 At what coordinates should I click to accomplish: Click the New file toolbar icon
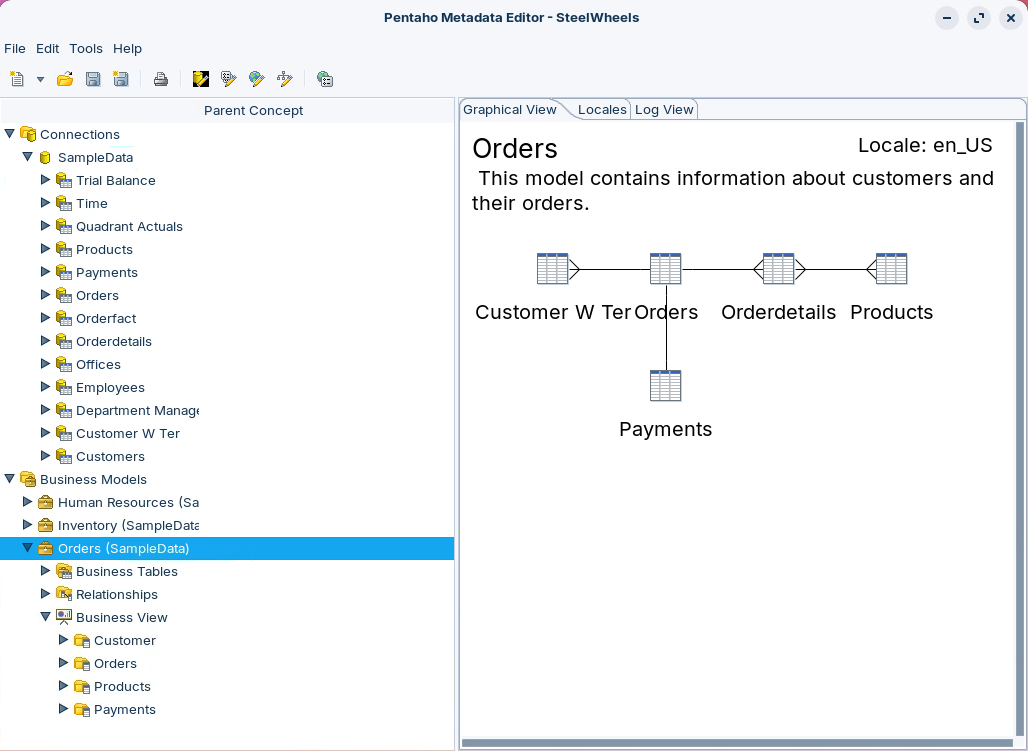point(17,79)
